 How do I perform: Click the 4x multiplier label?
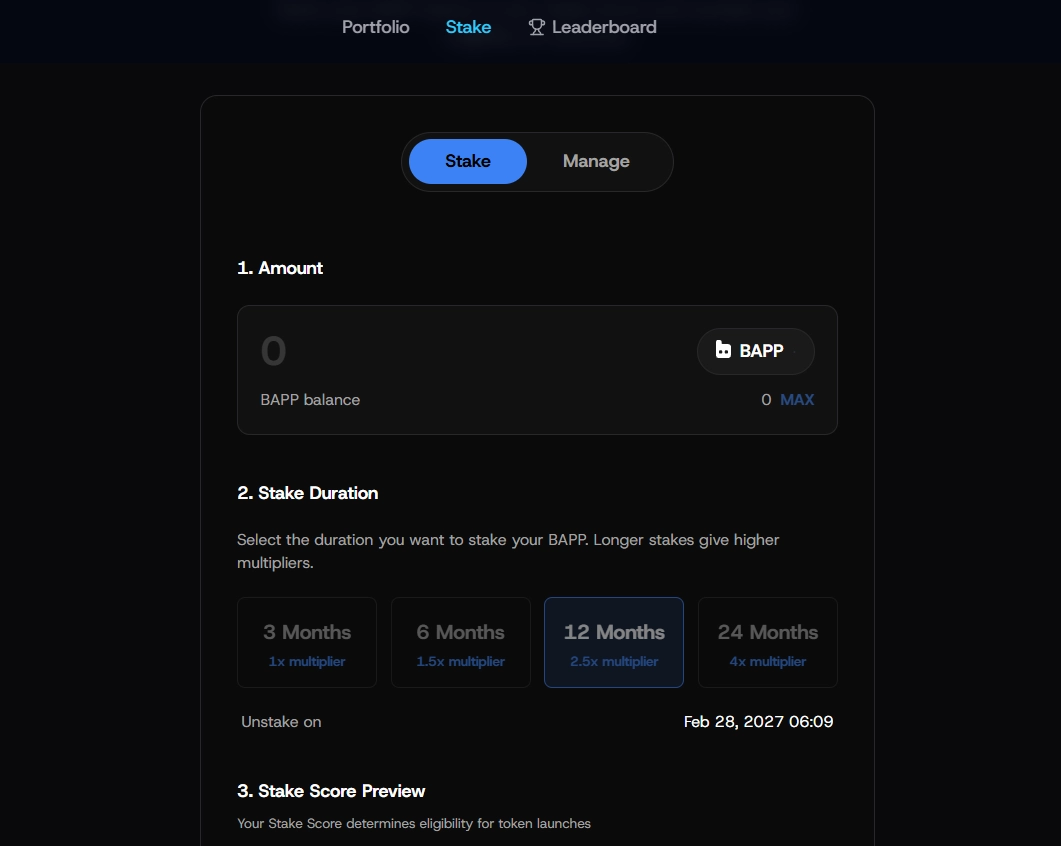click(767, 661)
